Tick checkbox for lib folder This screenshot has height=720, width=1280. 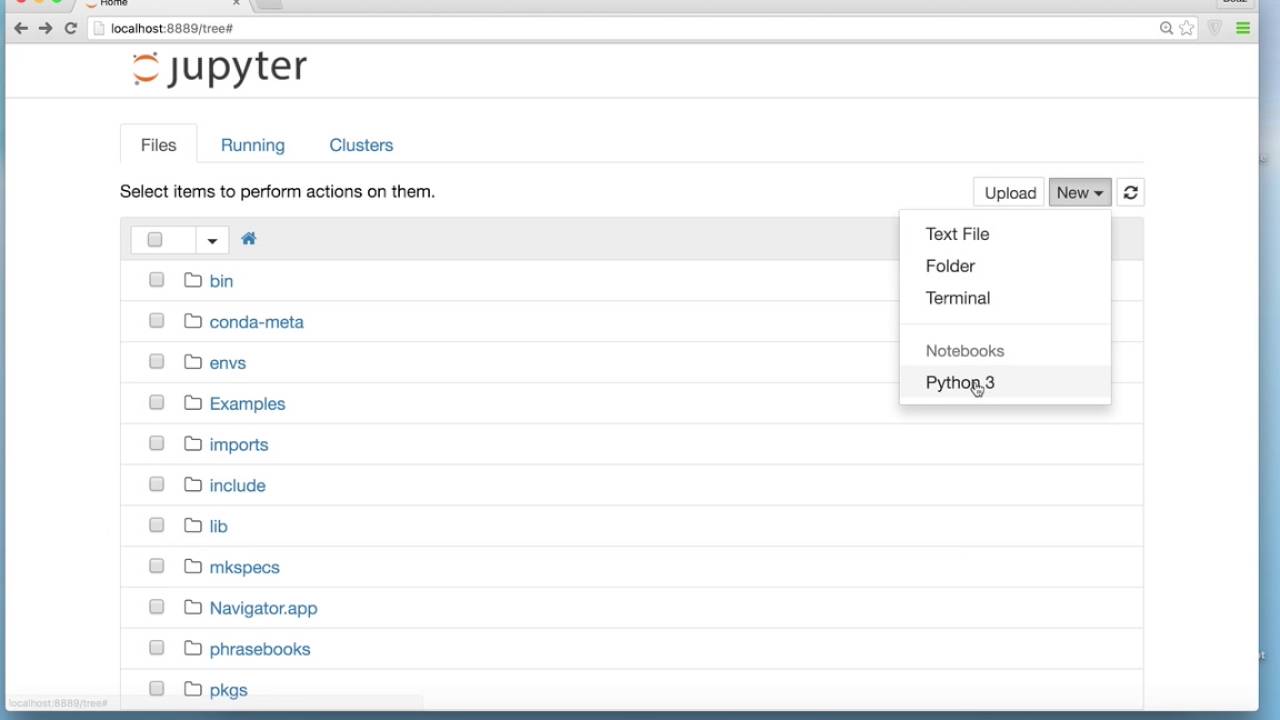coord(157,526)
